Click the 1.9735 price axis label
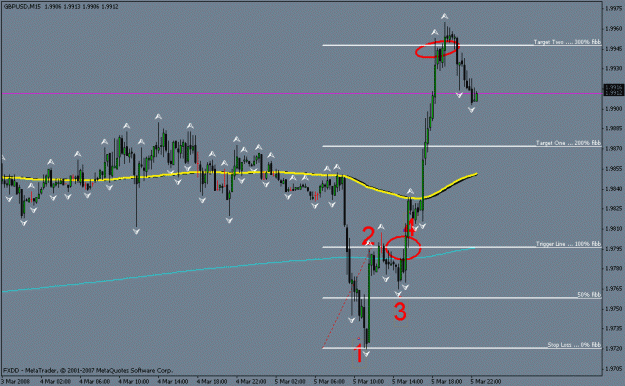 [x=613, y=329]
